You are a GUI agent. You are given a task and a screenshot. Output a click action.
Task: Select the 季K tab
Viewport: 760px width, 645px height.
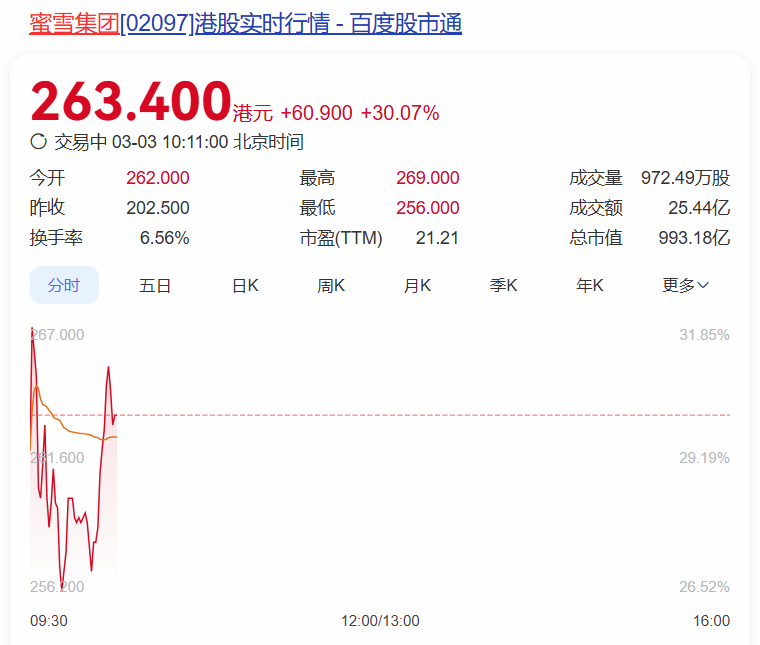click(503, 285)
